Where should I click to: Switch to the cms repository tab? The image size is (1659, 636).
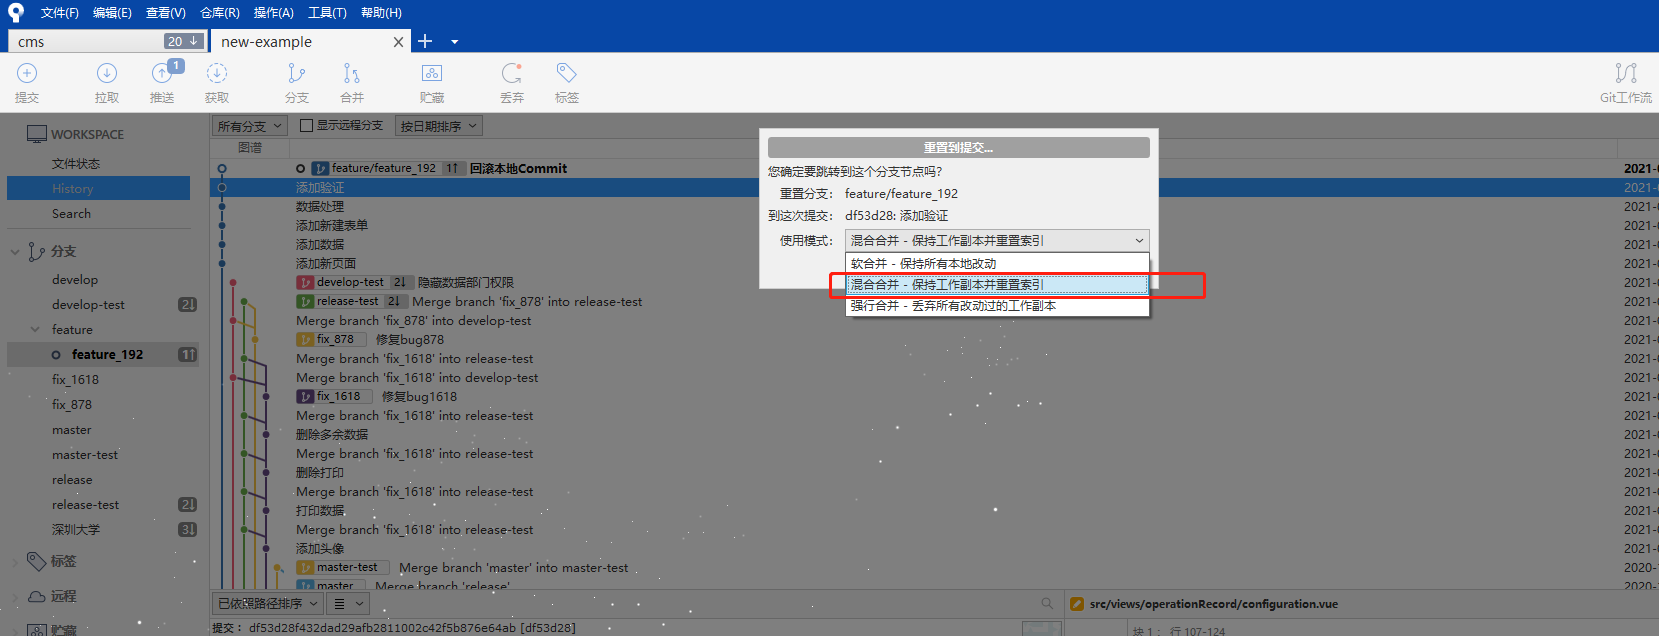90,42
